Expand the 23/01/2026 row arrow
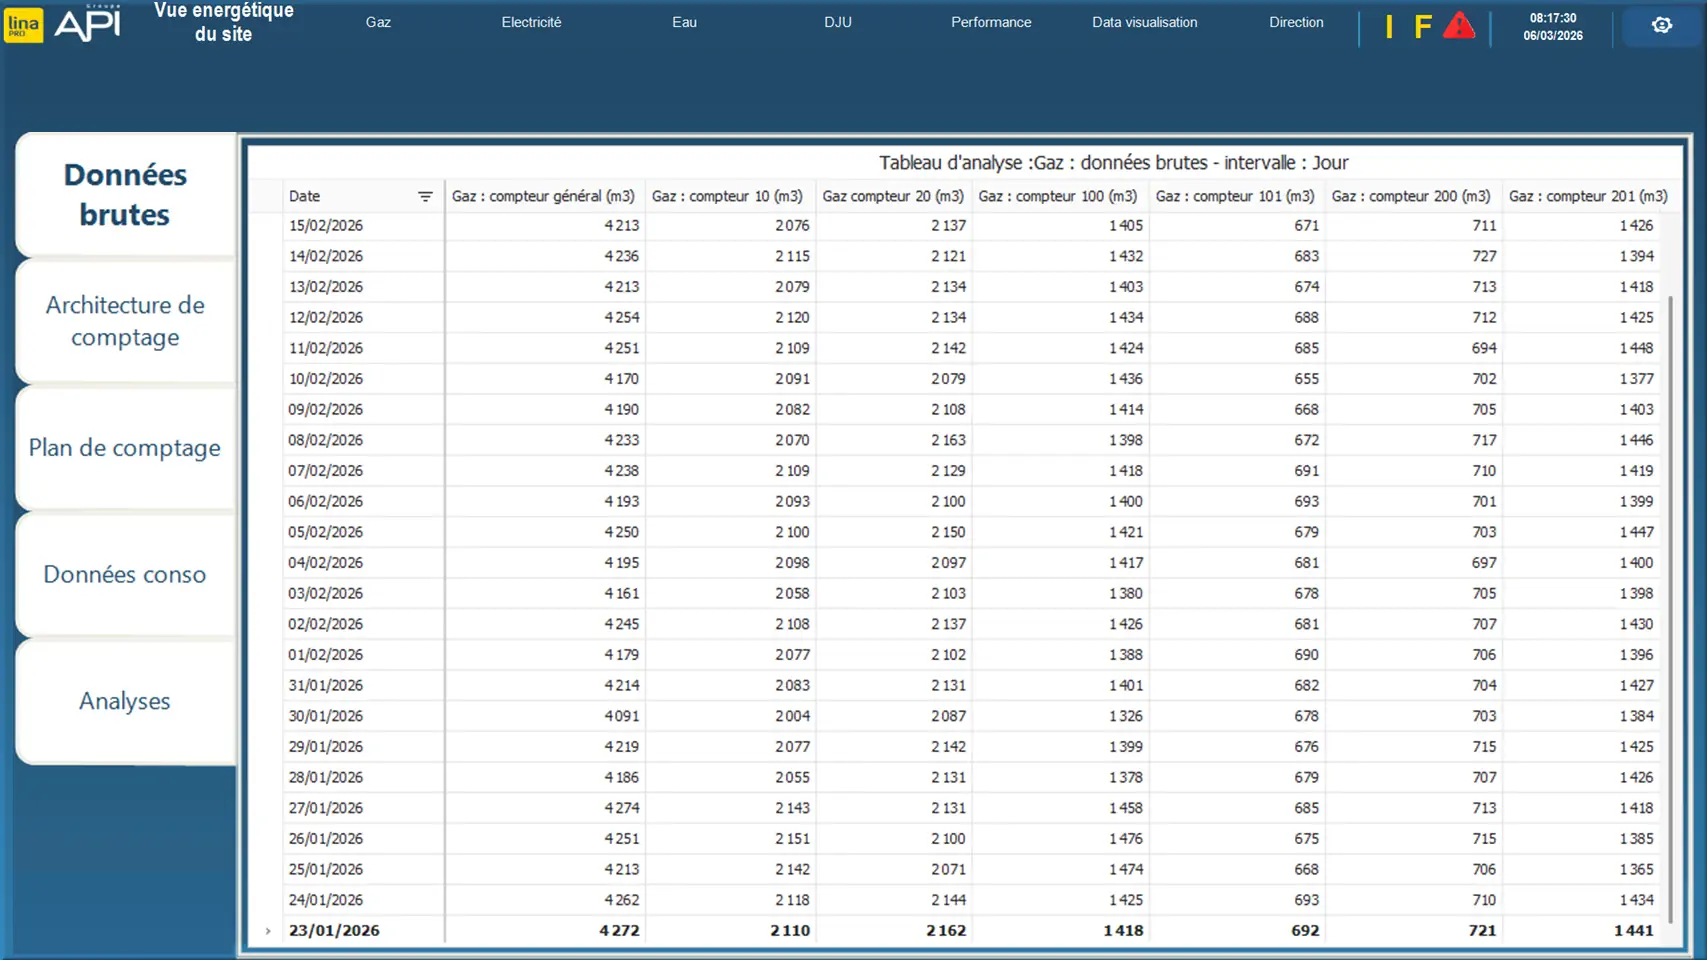Viewport: 1707px width, 960px height. click(x=268, y=931)
